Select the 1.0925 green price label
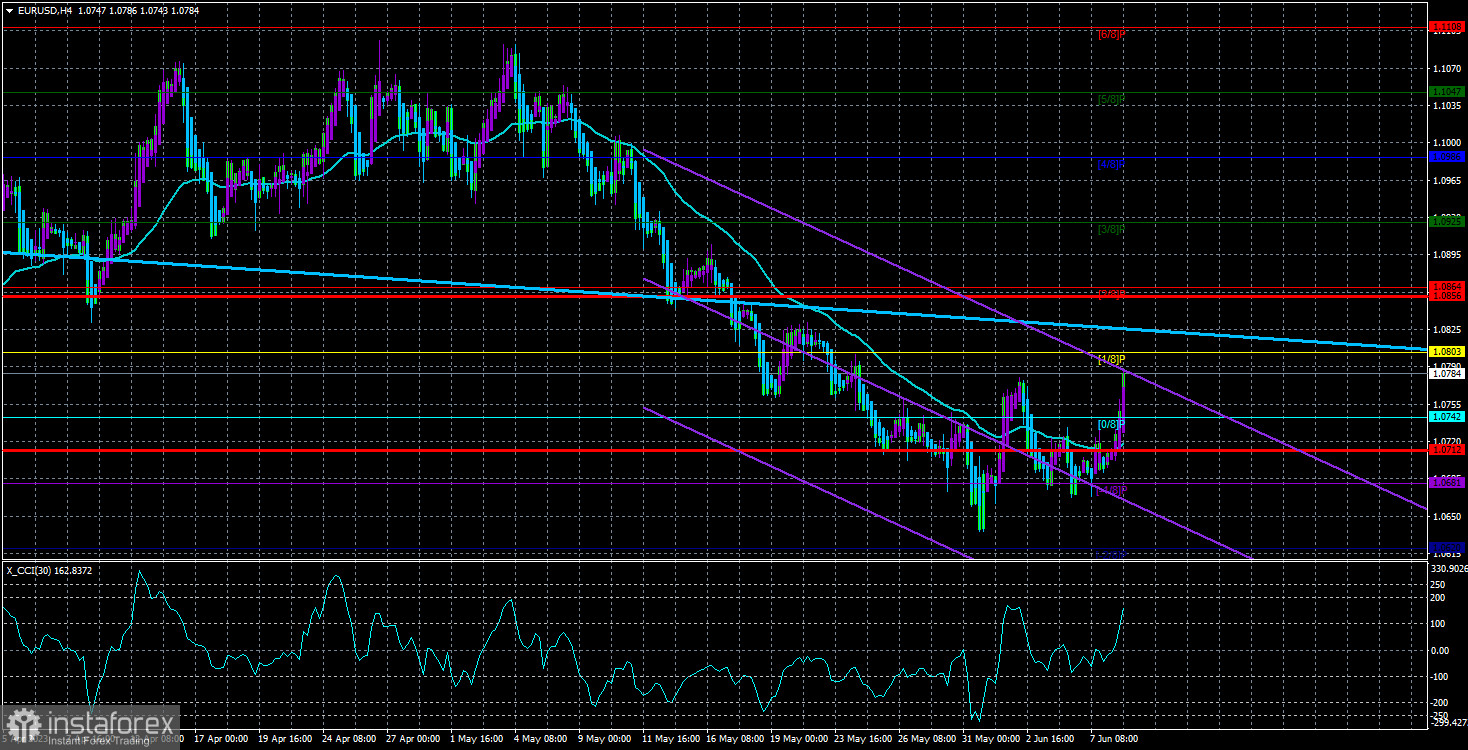The height and width of the screenshot is (750, 1468). 1447,221
